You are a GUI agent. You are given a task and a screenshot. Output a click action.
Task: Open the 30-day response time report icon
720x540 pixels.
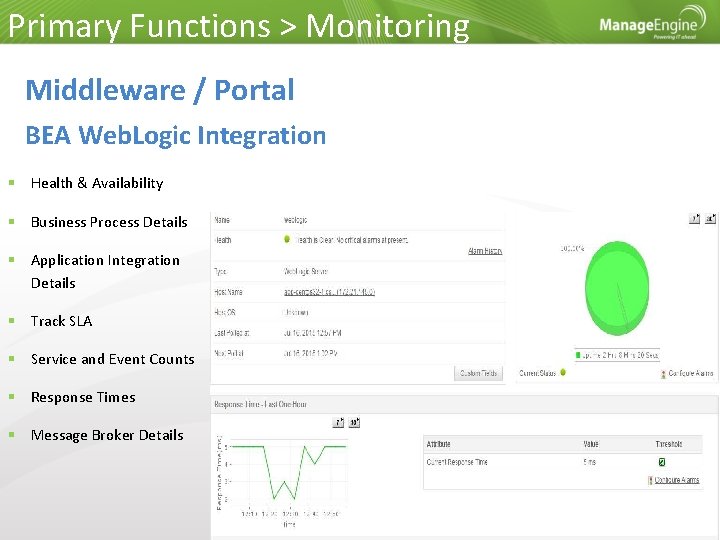point(354,422)
